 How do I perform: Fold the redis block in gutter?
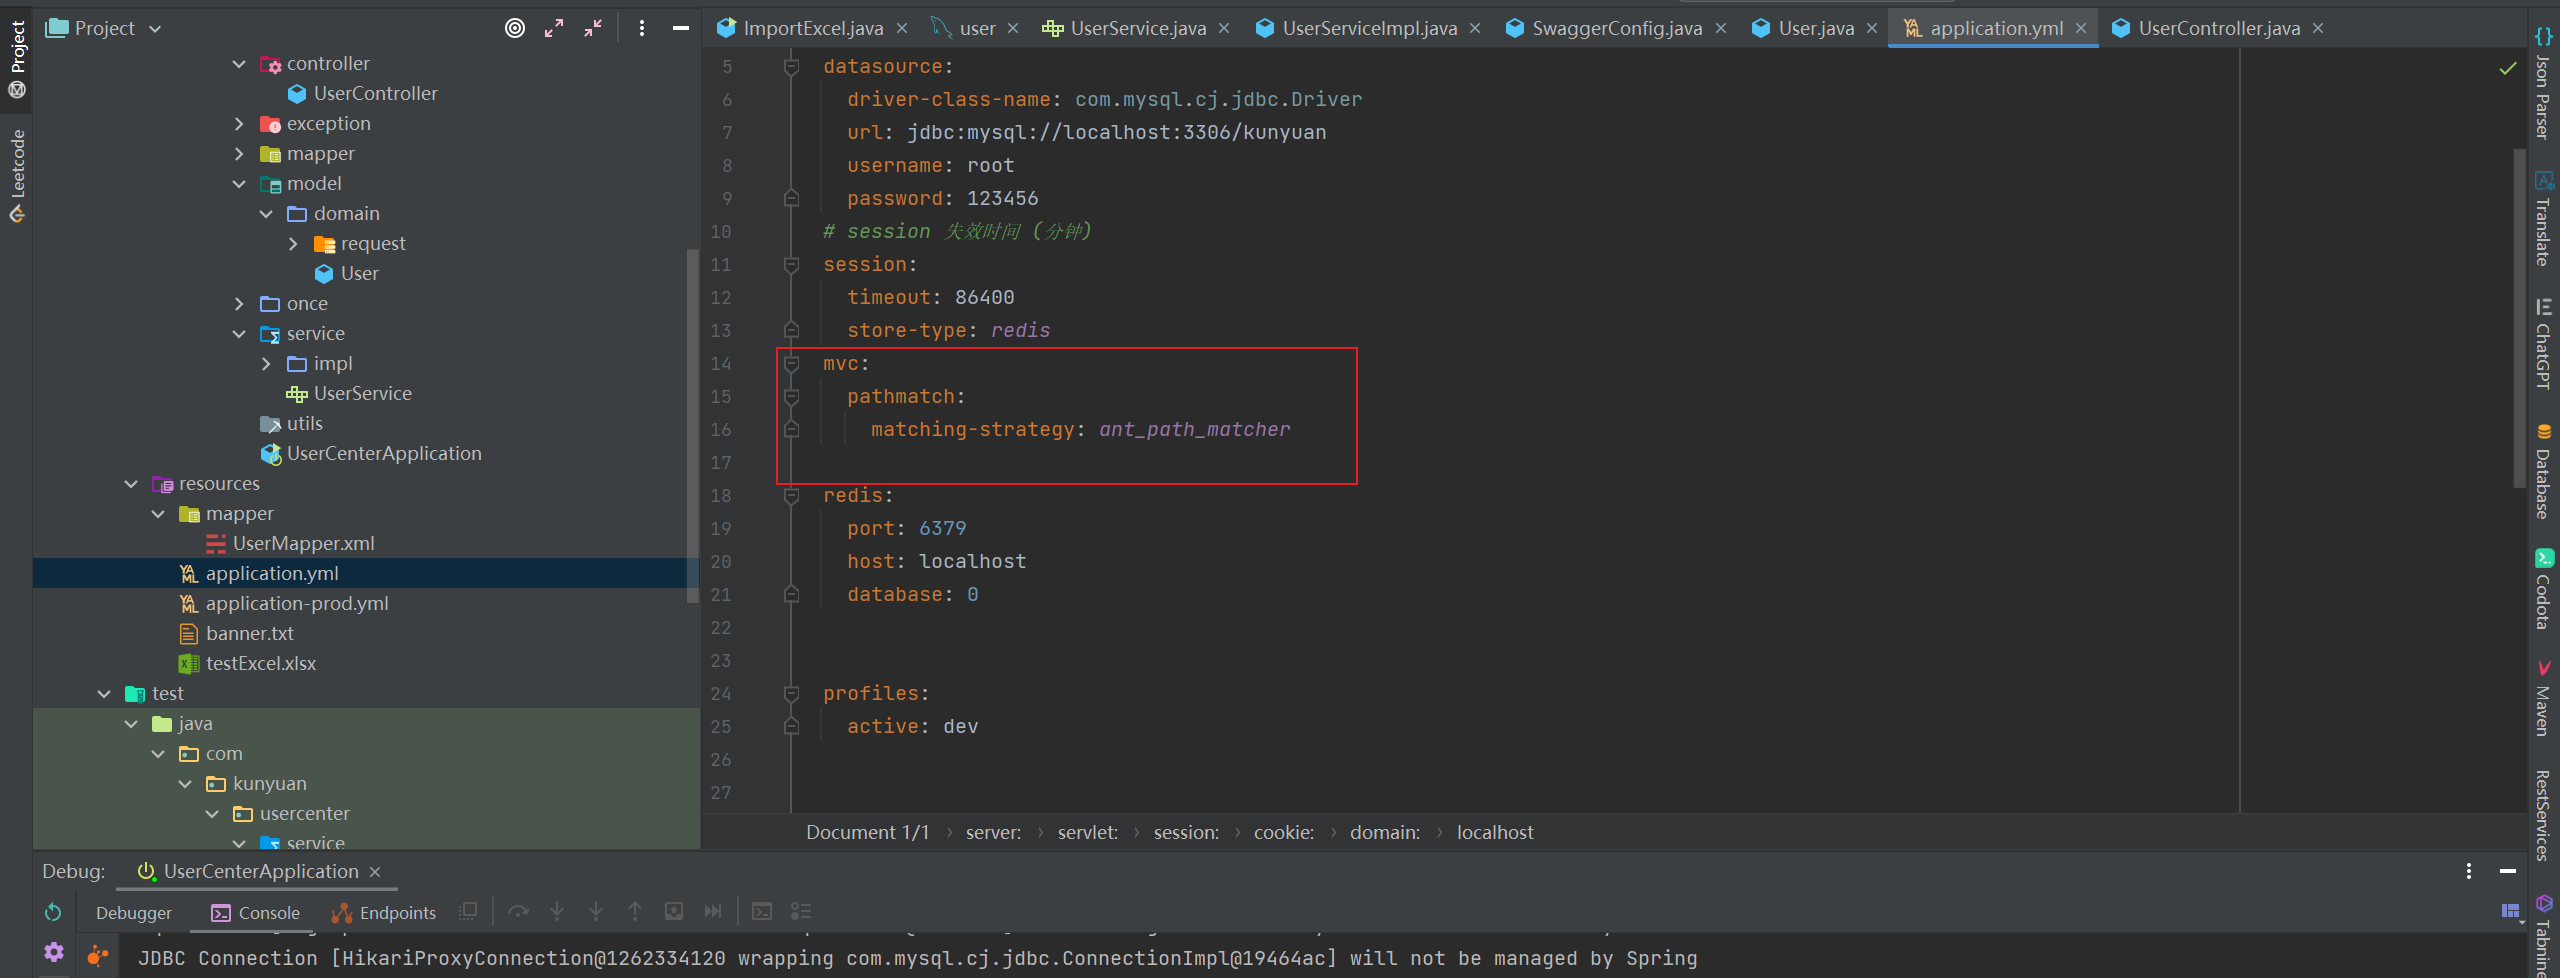[791, 496]
